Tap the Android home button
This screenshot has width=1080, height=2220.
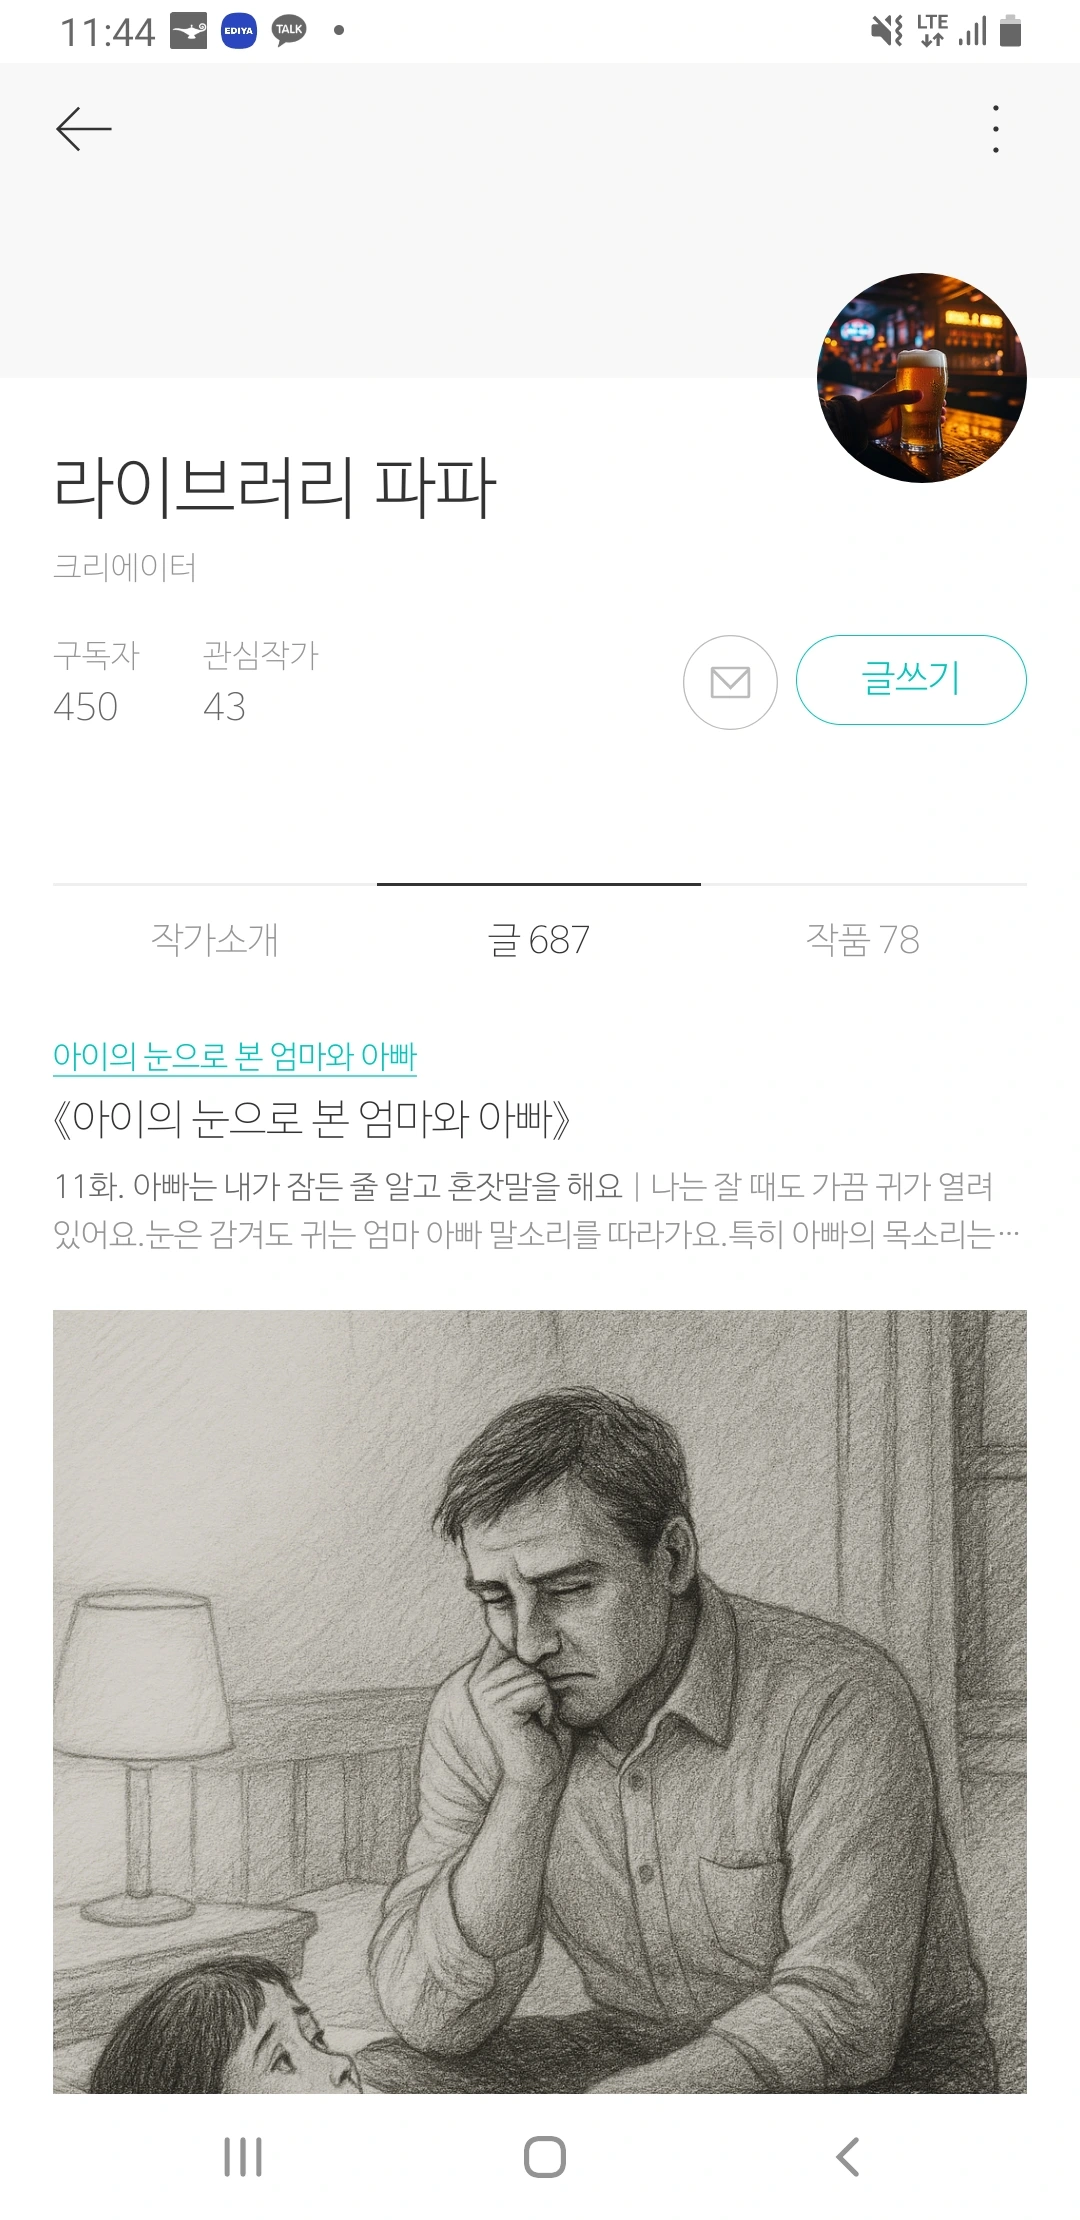(x=545, y=2157)
